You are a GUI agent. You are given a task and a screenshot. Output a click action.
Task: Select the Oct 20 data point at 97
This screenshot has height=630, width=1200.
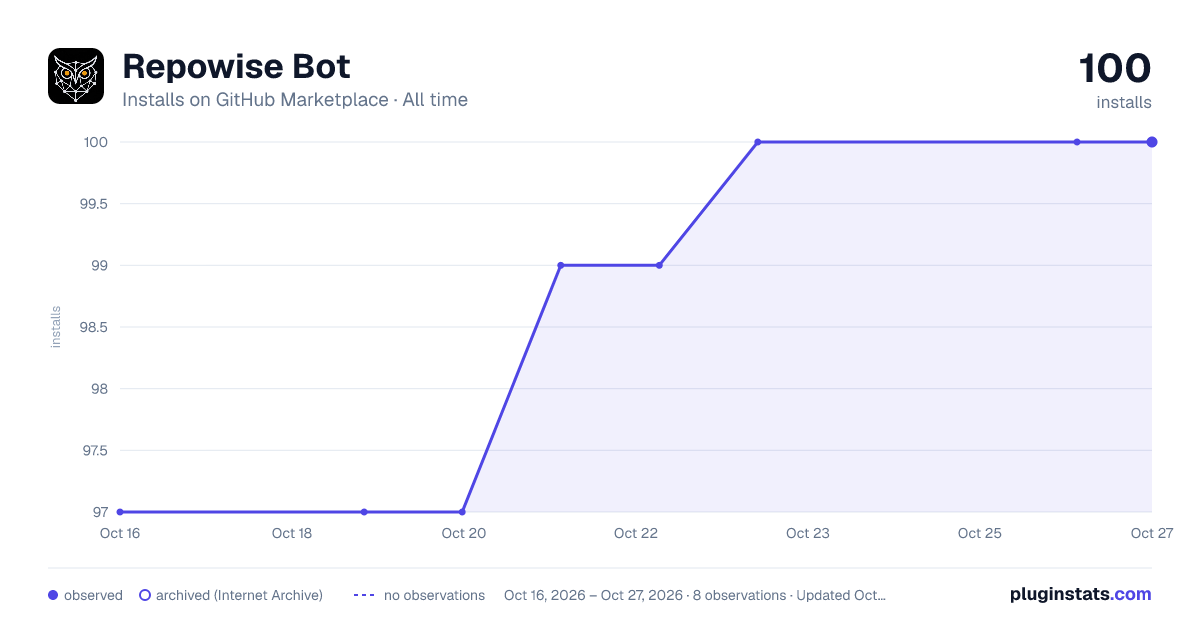pos(462,512)
